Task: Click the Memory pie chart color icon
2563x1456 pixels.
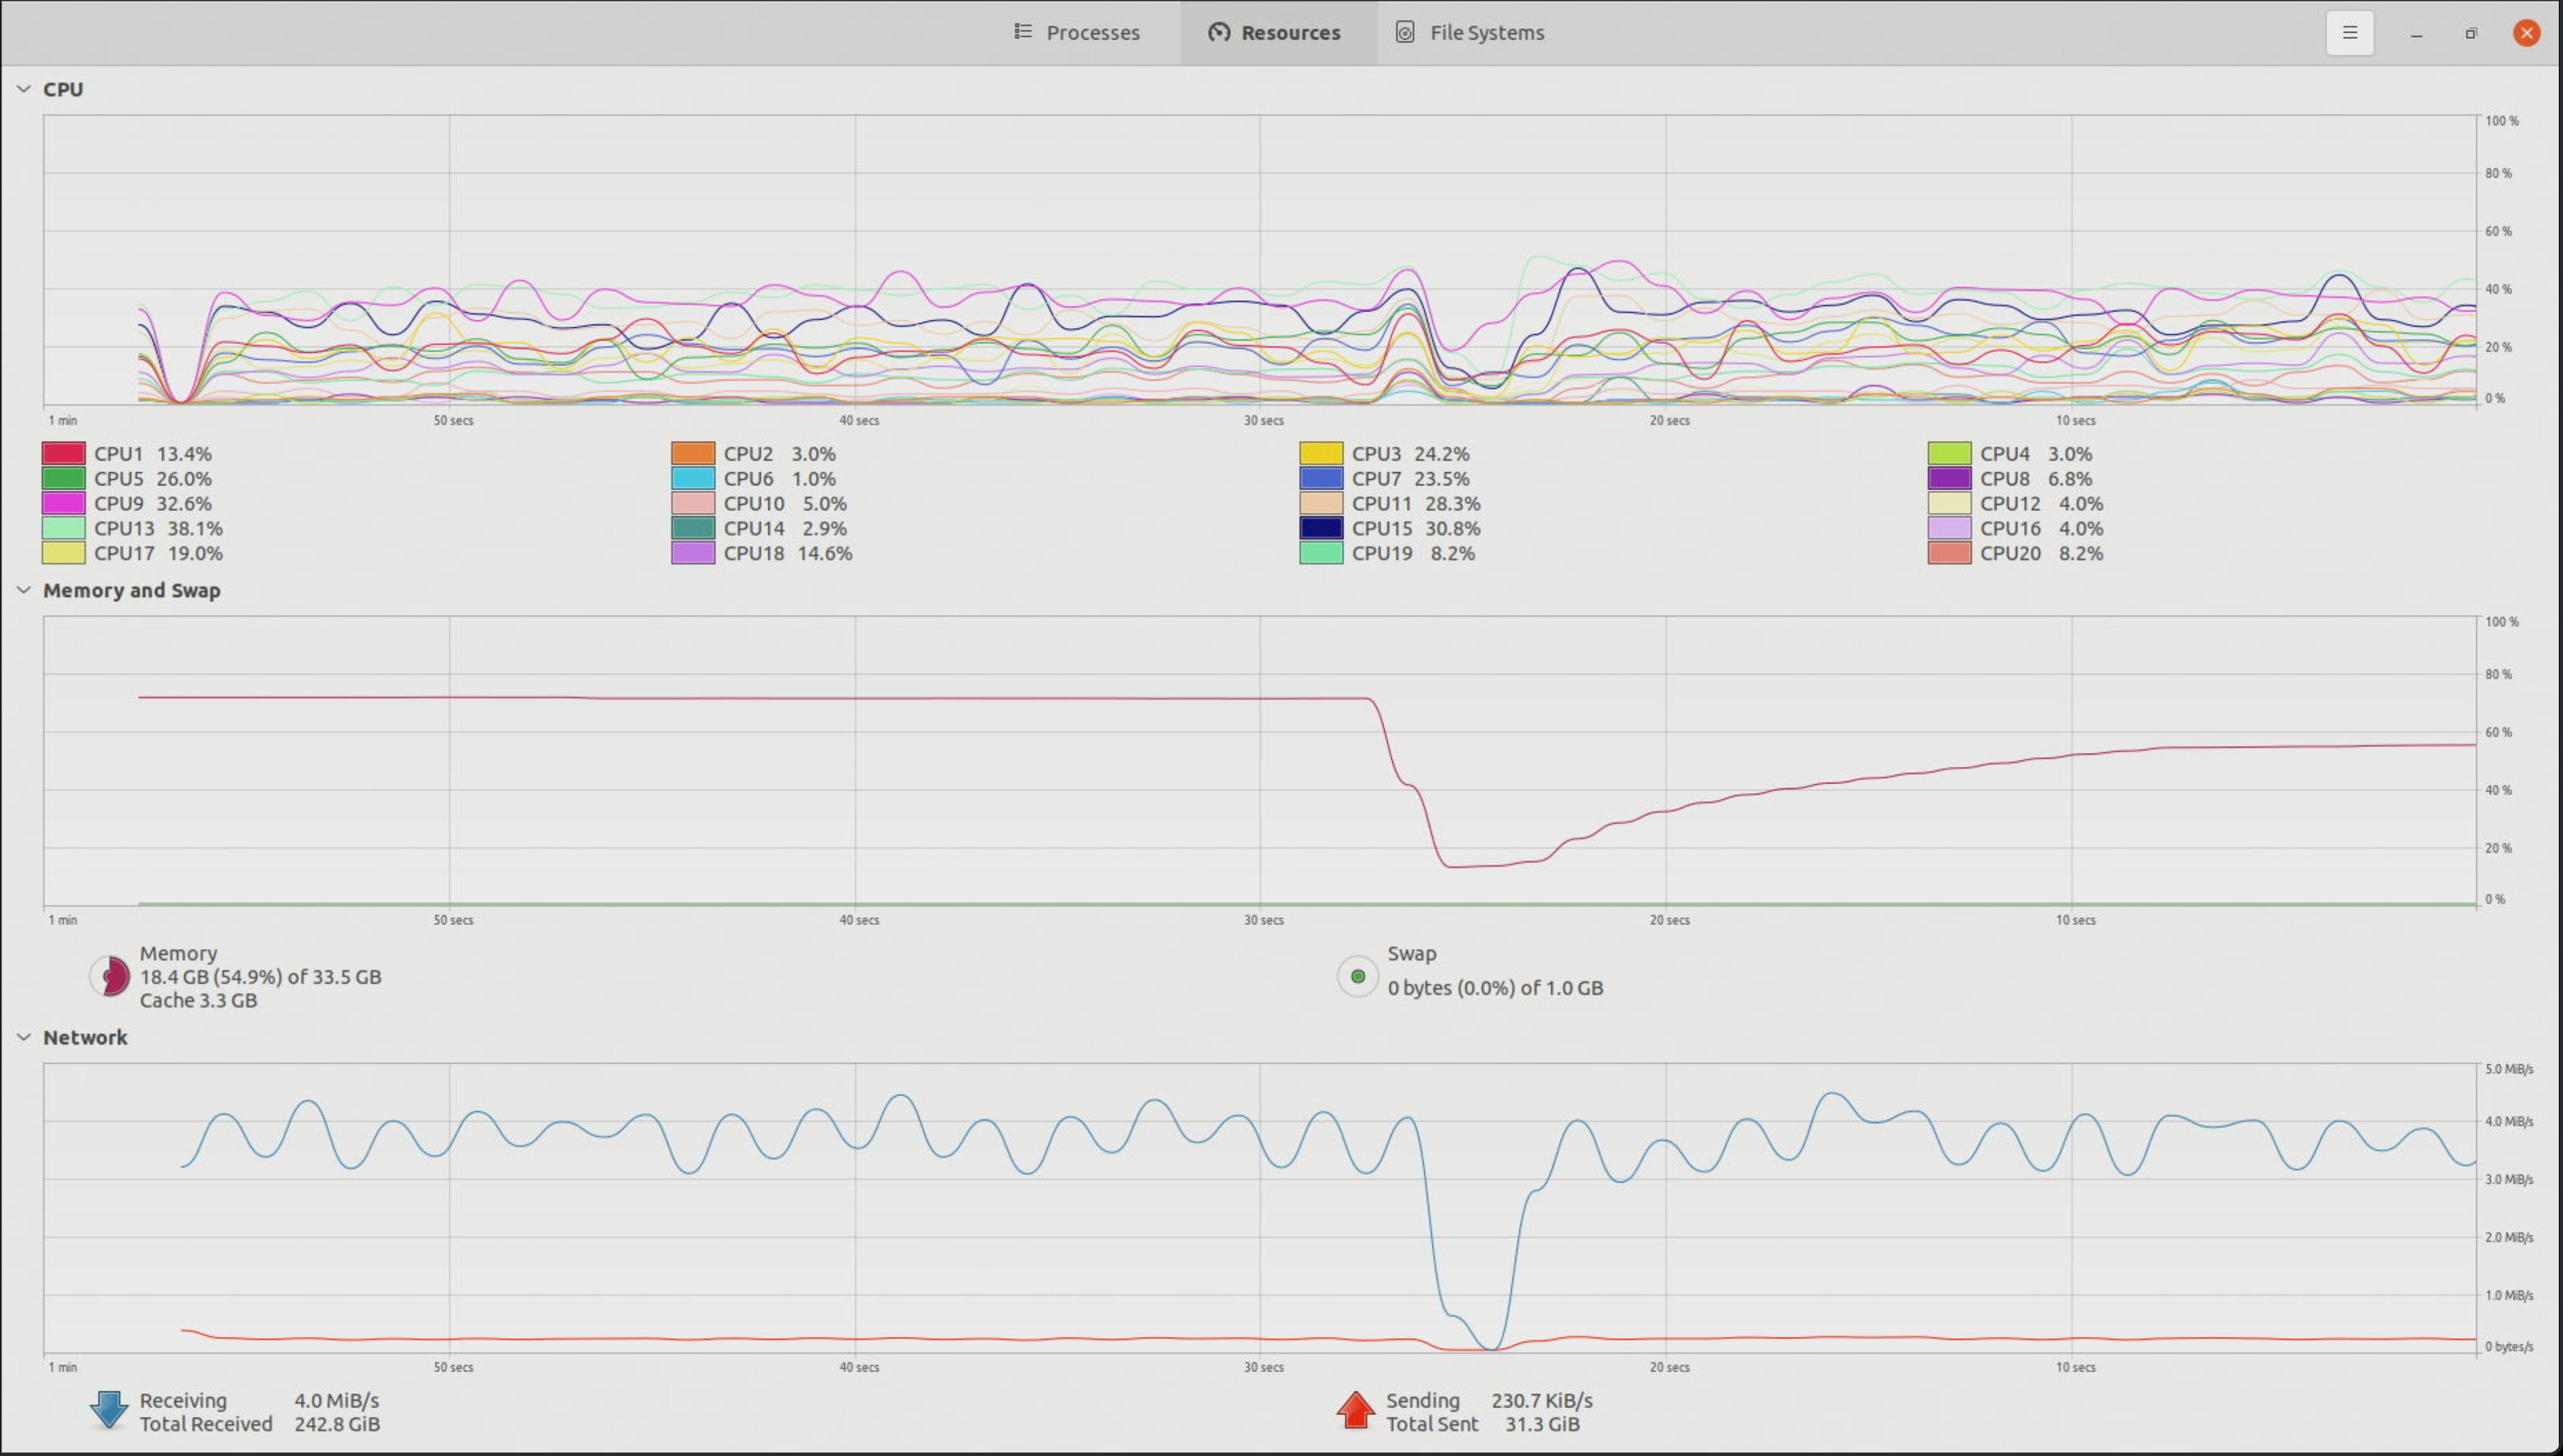Action: 109,976
